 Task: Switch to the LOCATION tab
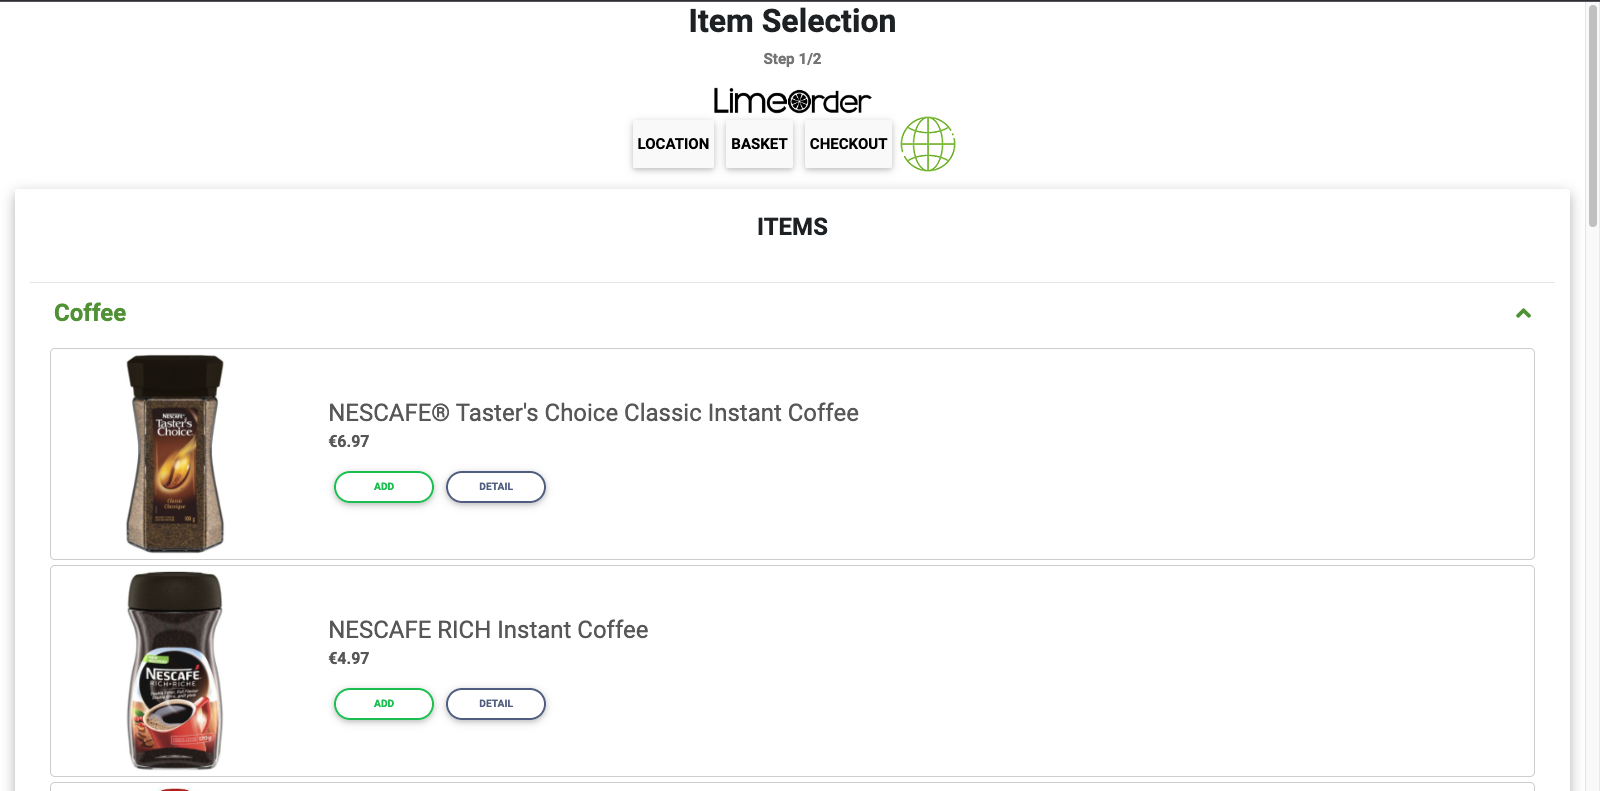673,144
